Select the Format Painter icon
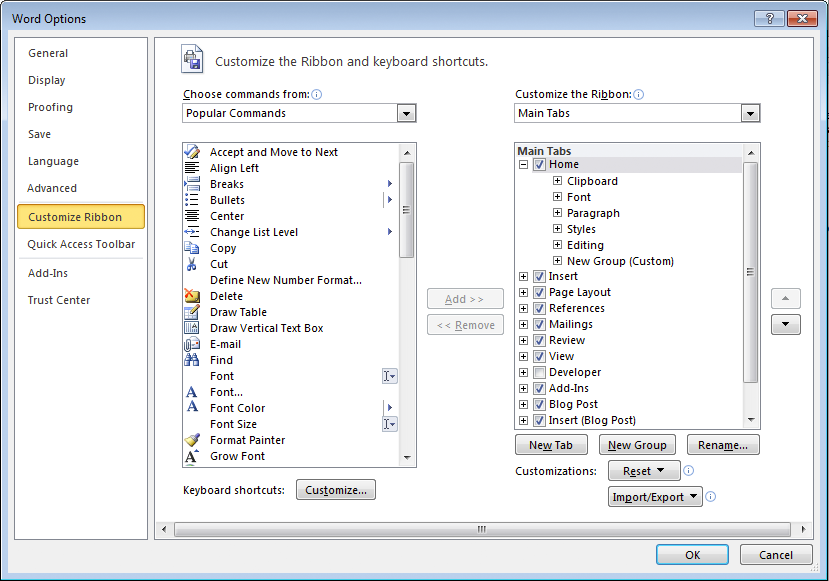 (192, 440)
